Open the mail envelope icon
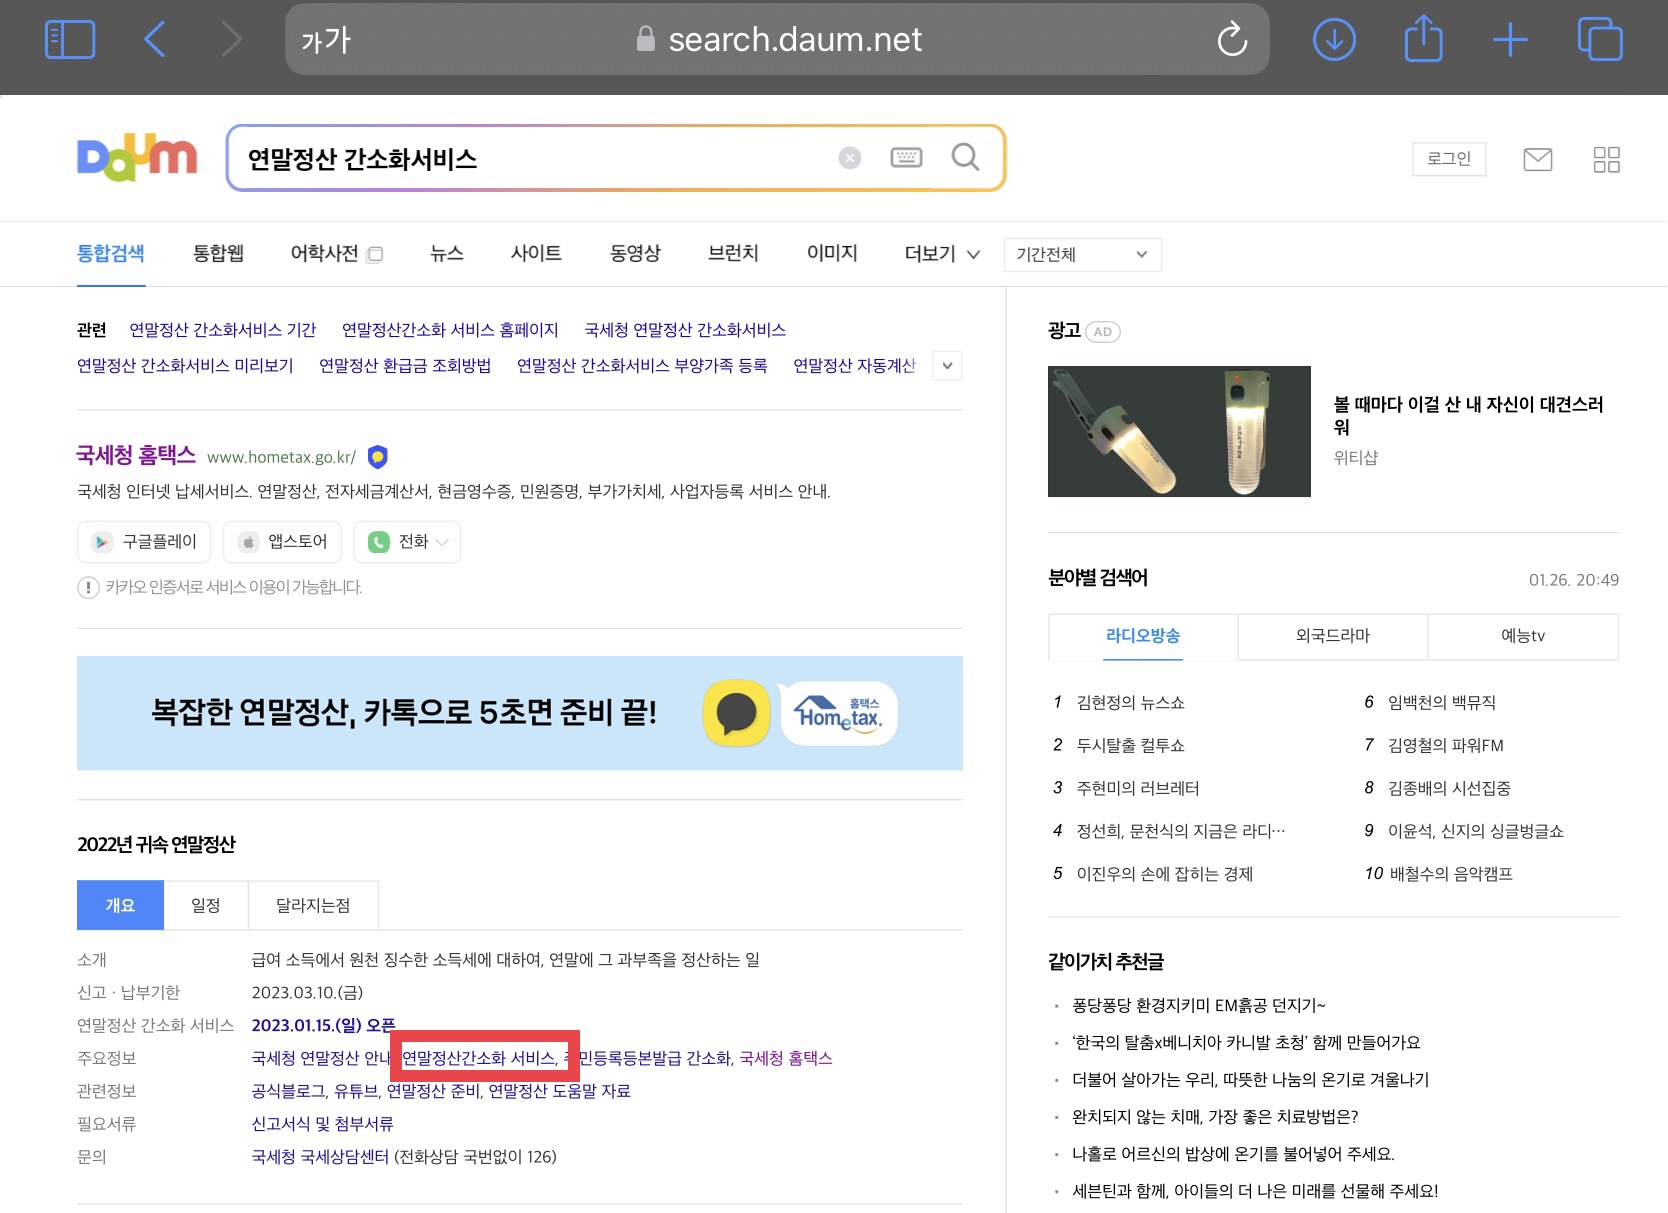The width and height of the screenshot is (1668, 1213). point(1537,158)
